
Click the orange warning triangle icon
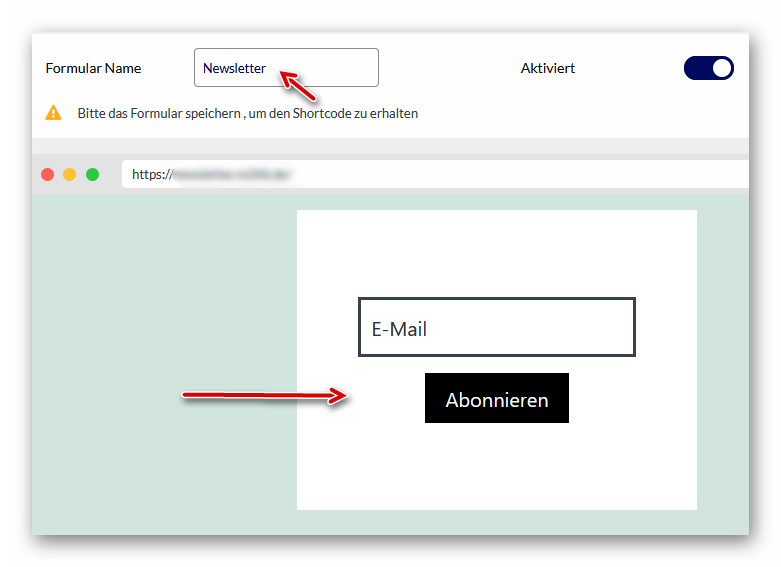[x=54, y=113]
